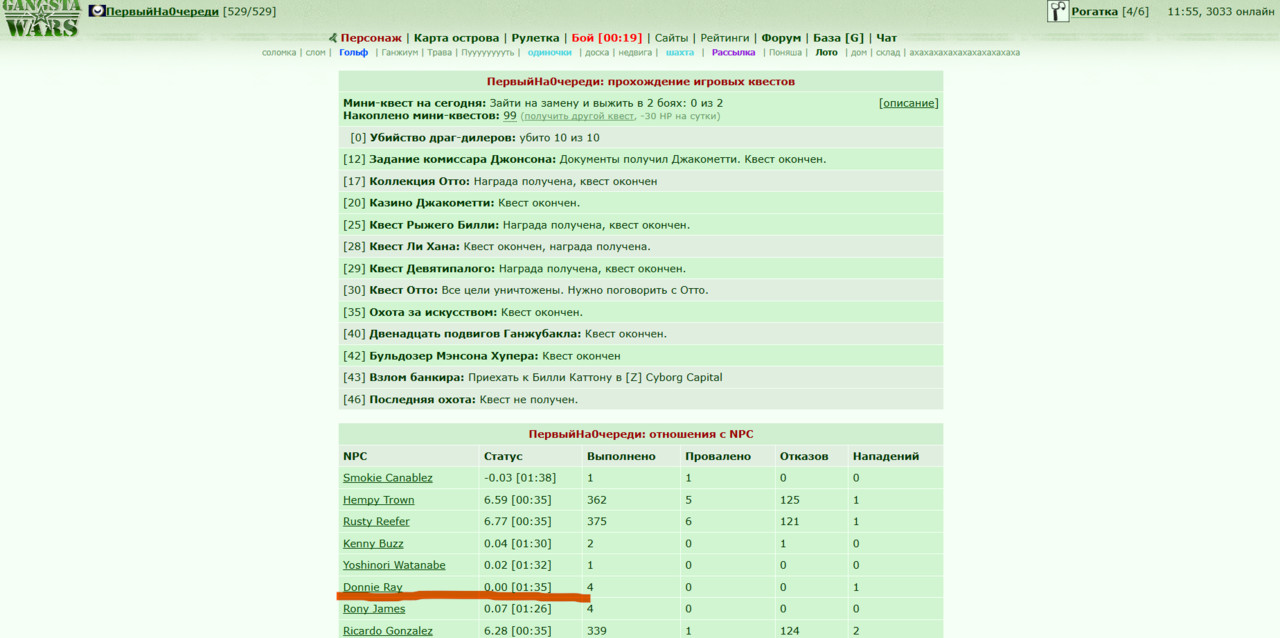
Task: Click the Gangsta Wars logo
Action: [x=41, y=19]
